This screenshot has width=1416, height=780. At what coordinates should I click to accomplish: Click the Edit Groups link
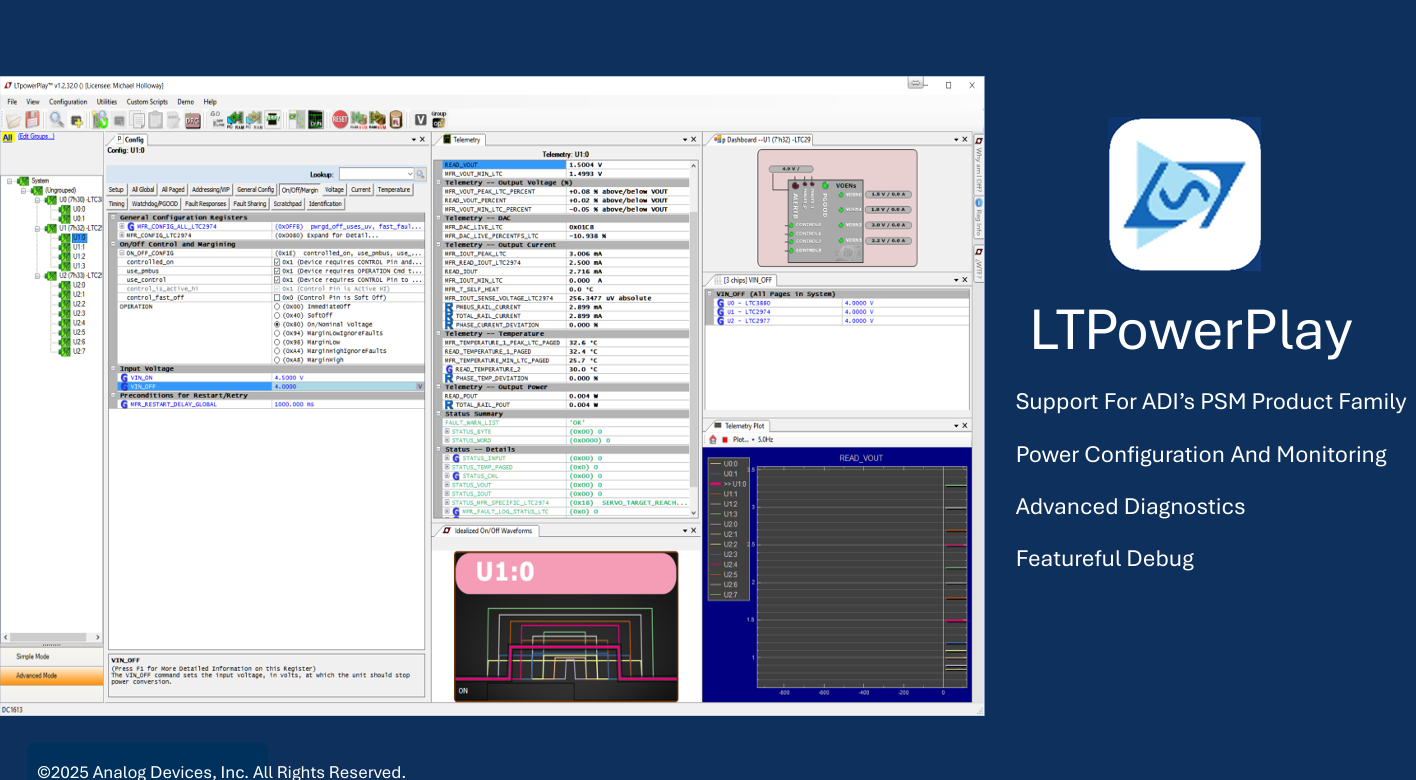(35, 136)
